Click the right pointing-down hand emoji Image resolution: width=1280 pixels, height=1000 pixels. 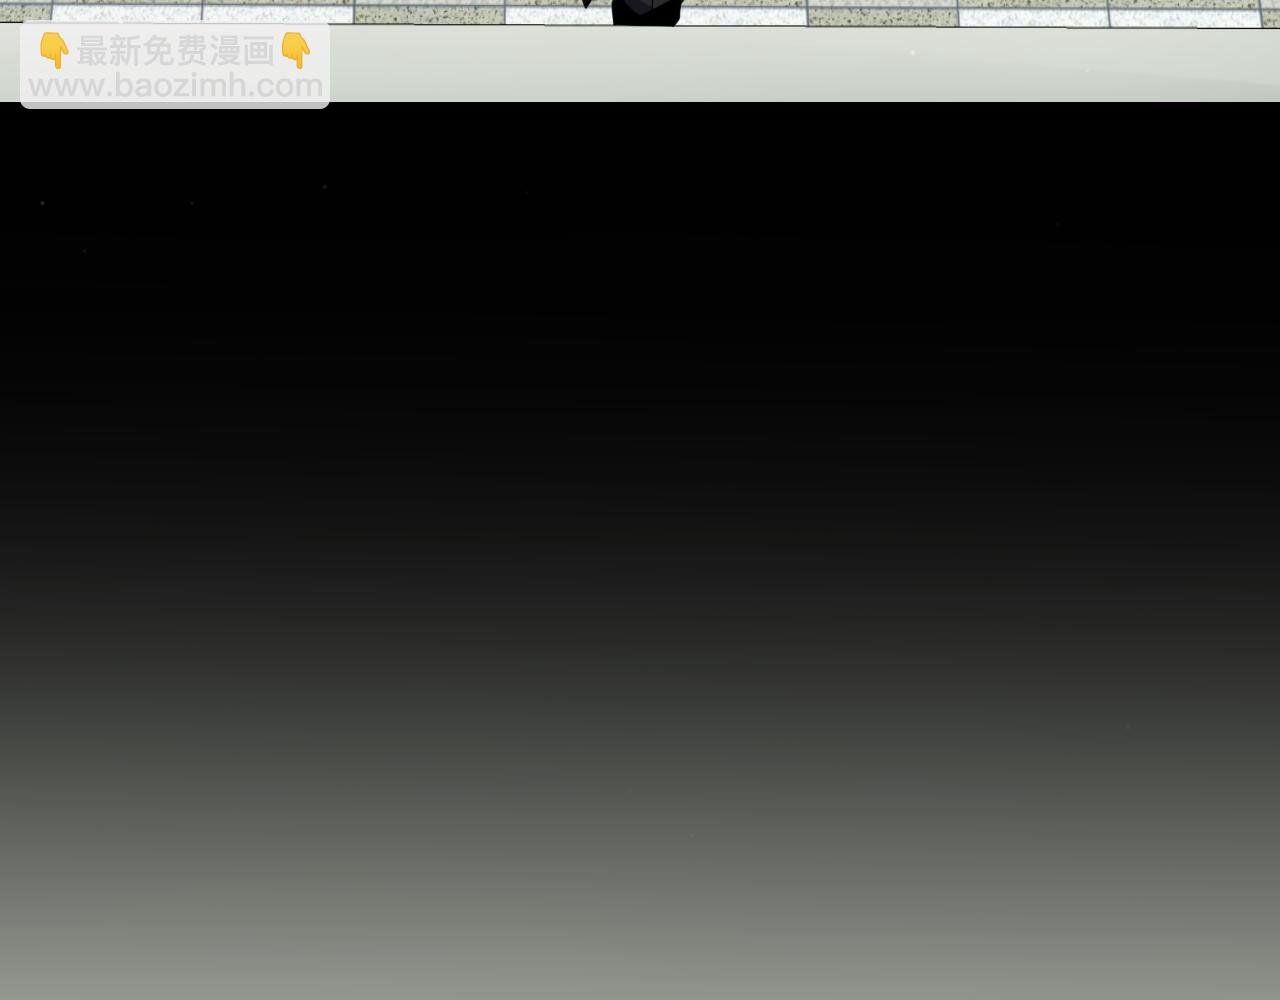tap(296, 50)
